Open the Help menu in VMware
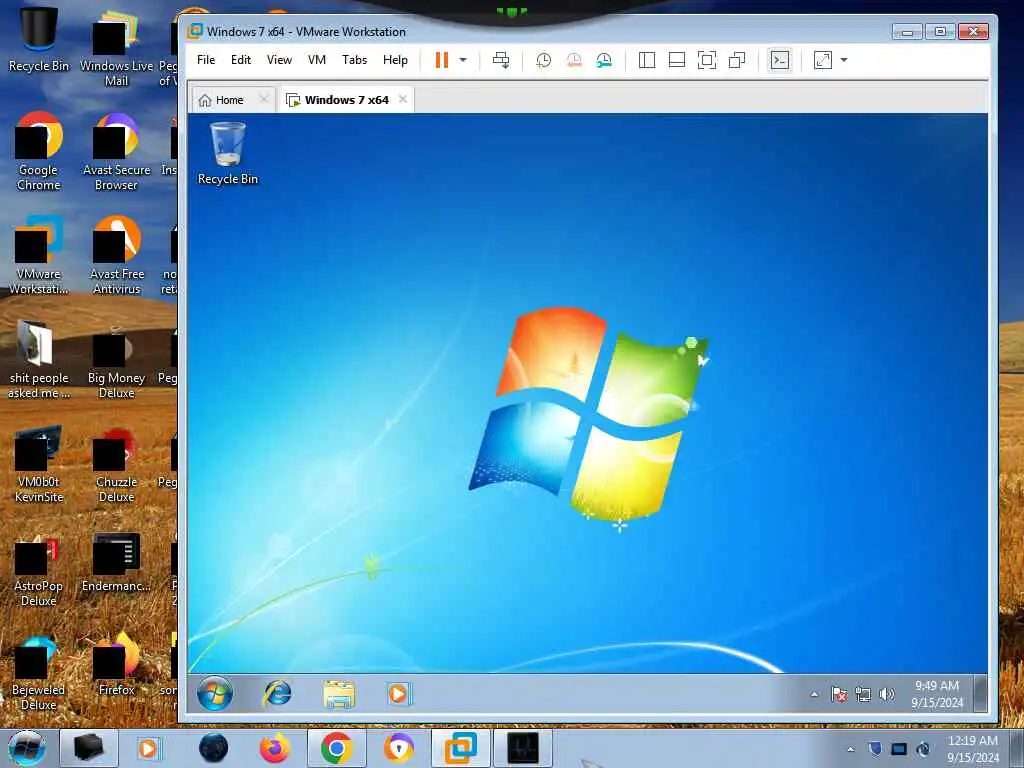Screen dimensions: 1024x768 pos(395,60)
